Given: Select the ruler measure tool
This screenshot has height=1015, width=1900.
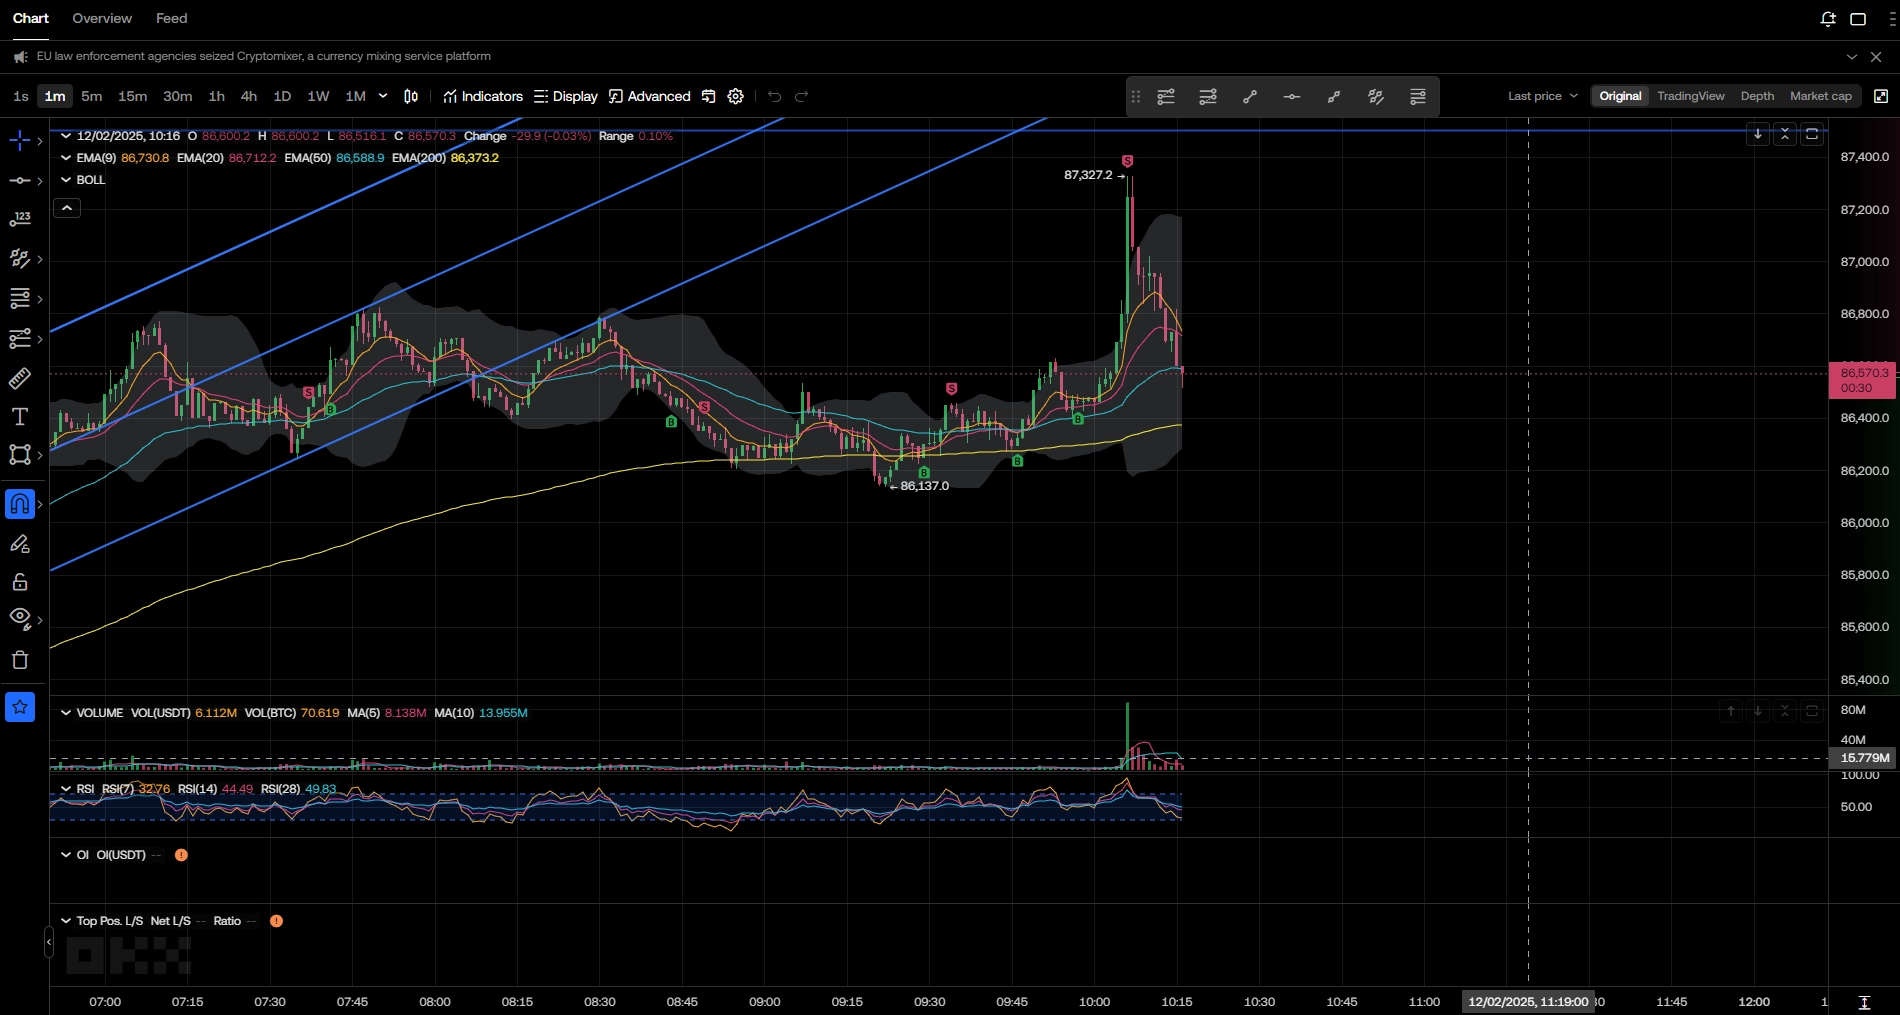Looking at the screenshot, I should 20,378.
